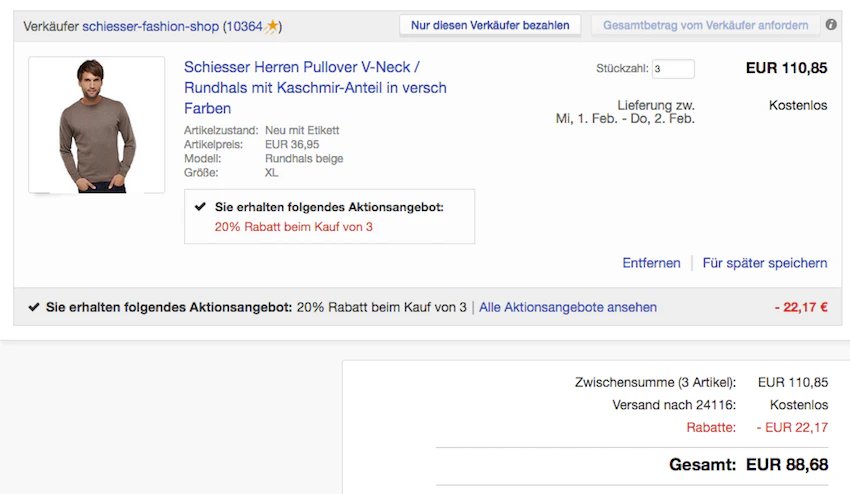
Task: Click the info icon beside Gesamtbetrag button
Action: [830, 24]
